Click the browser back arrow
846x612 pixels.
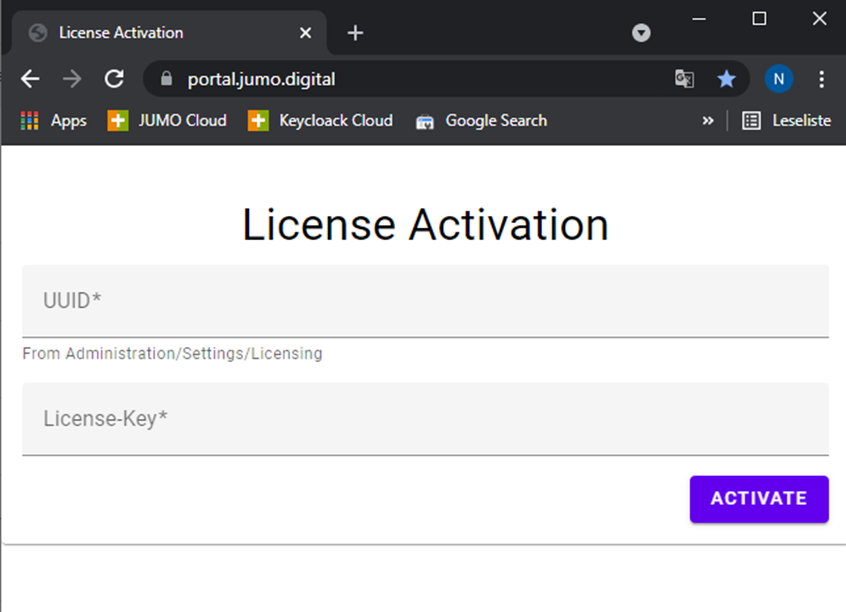(30, 79)
